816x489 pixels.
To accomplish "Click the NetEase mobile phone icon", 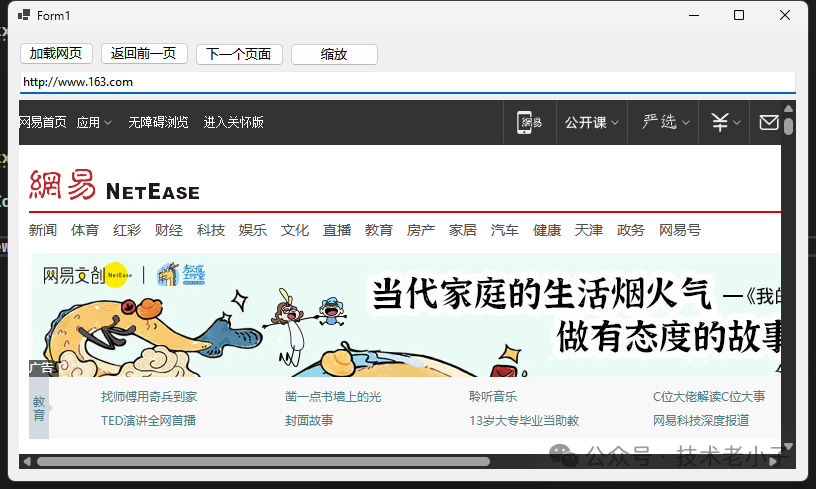I will (530, 122).
